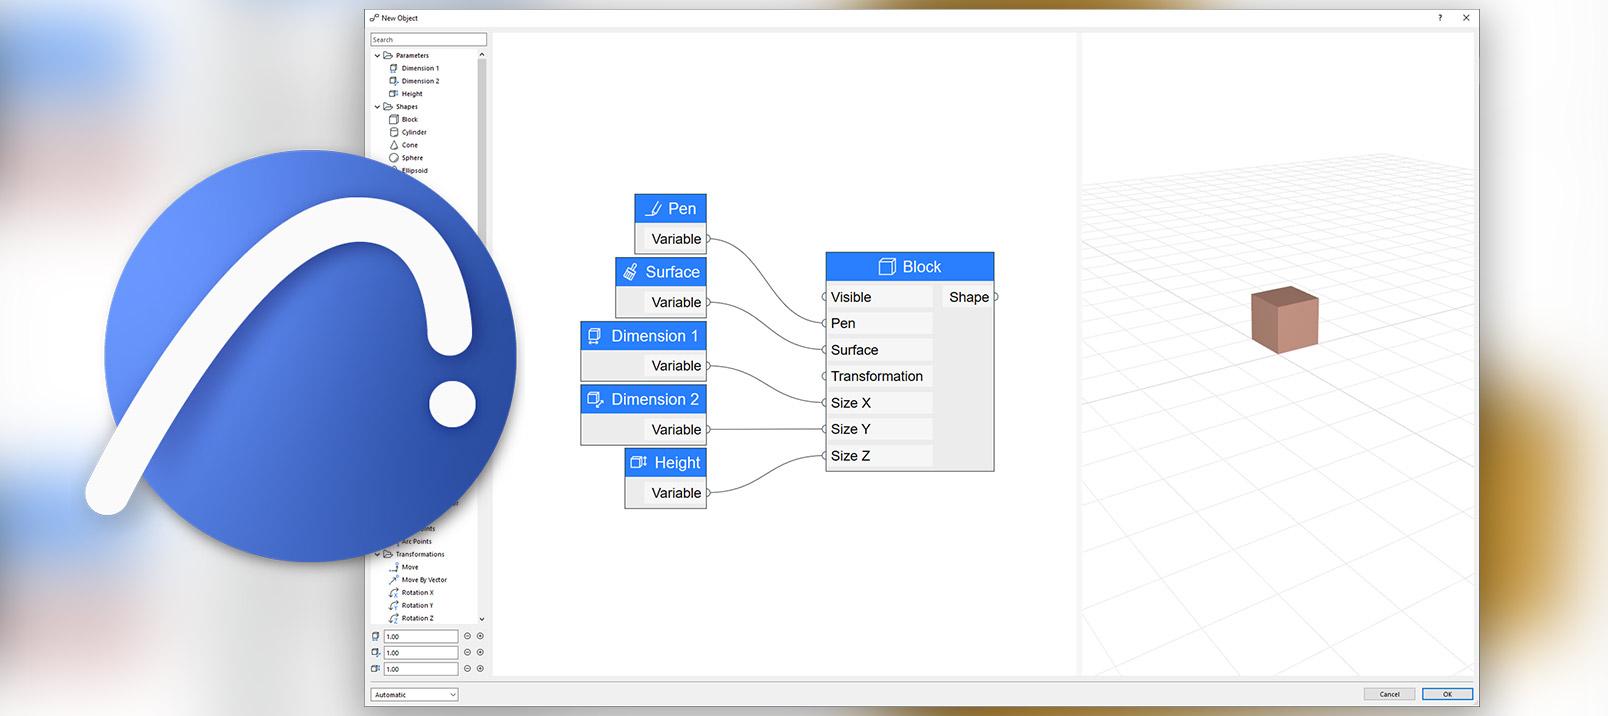Select Rotation Y in the tree
The image size is (1608, 716).
(411, 606)
